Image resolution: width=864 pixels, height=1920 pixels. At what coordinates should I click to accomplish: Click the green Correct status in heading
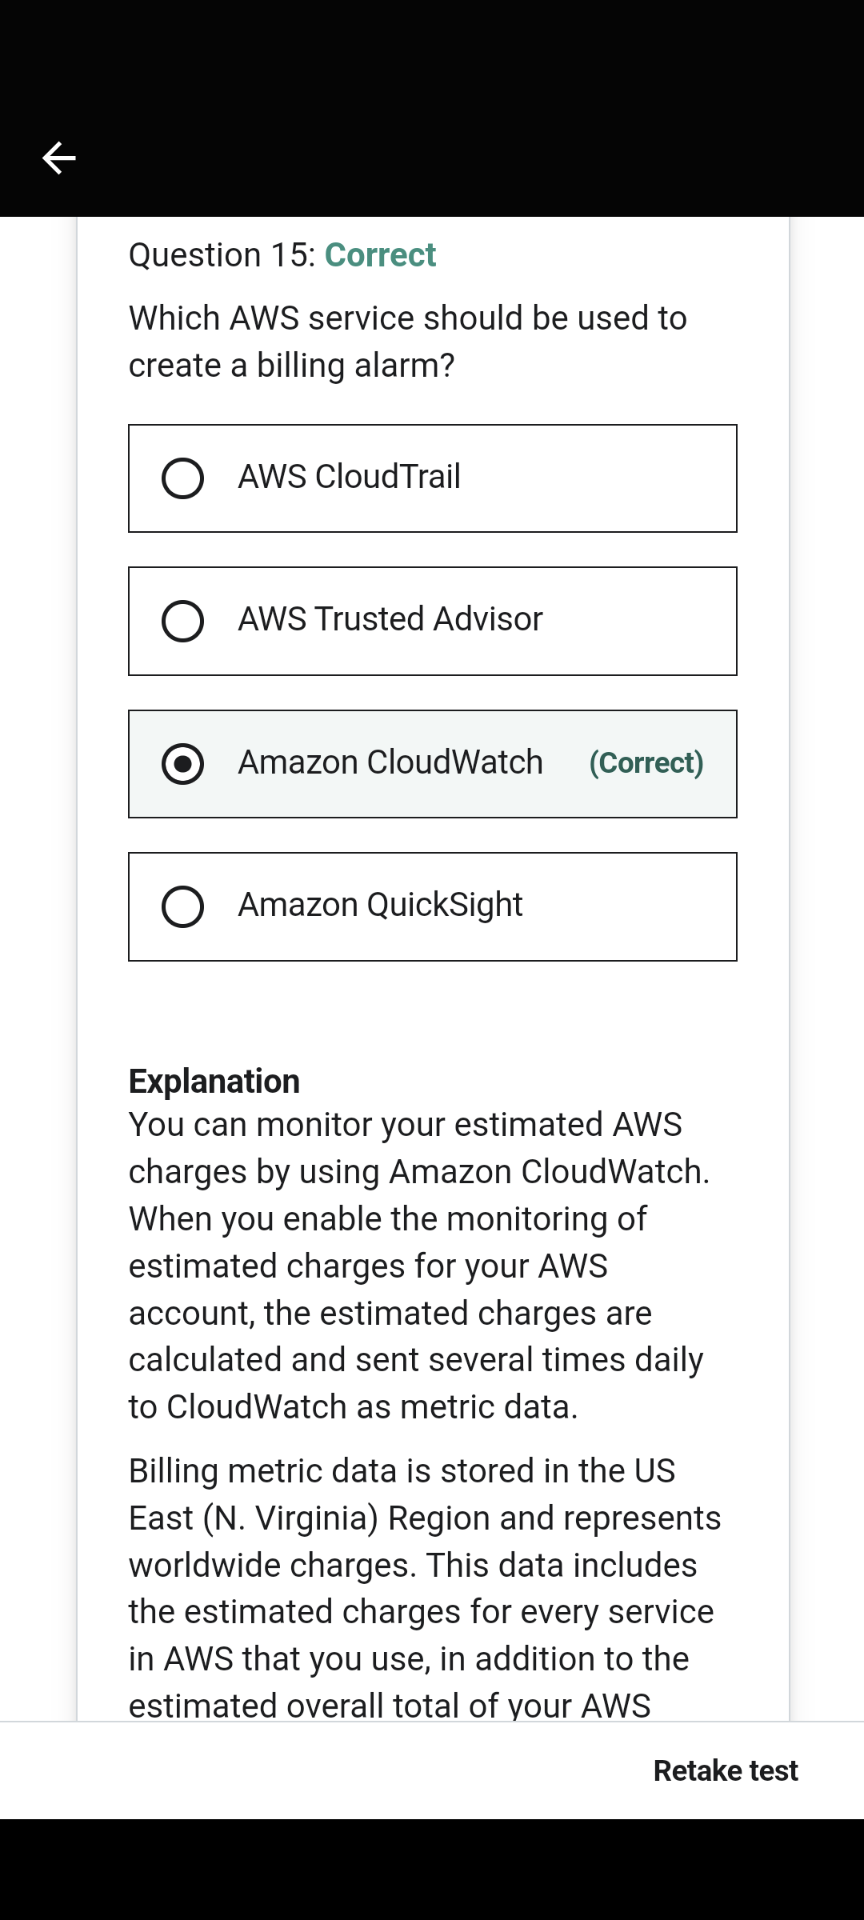click(380, 255)
